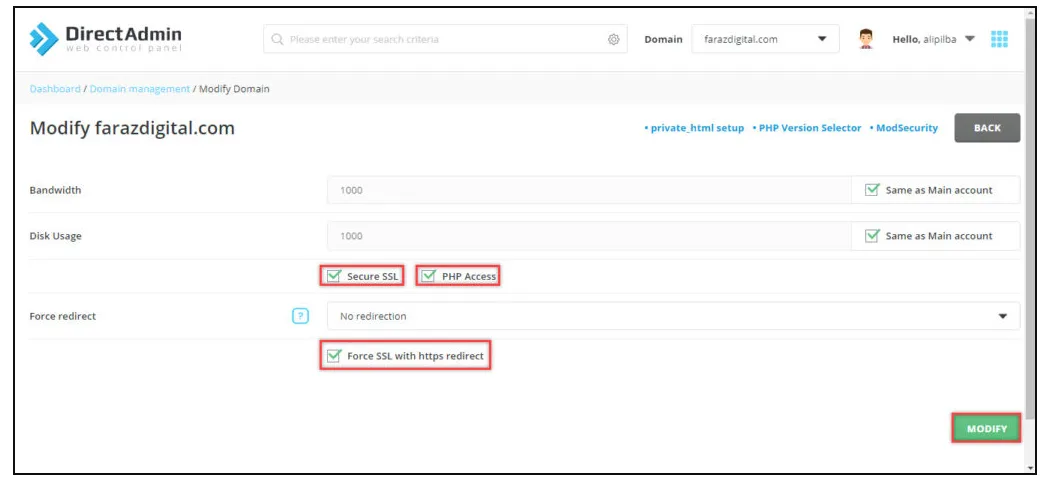Toggle Disk Usage Same as Main account checkbox

(871, 235)
